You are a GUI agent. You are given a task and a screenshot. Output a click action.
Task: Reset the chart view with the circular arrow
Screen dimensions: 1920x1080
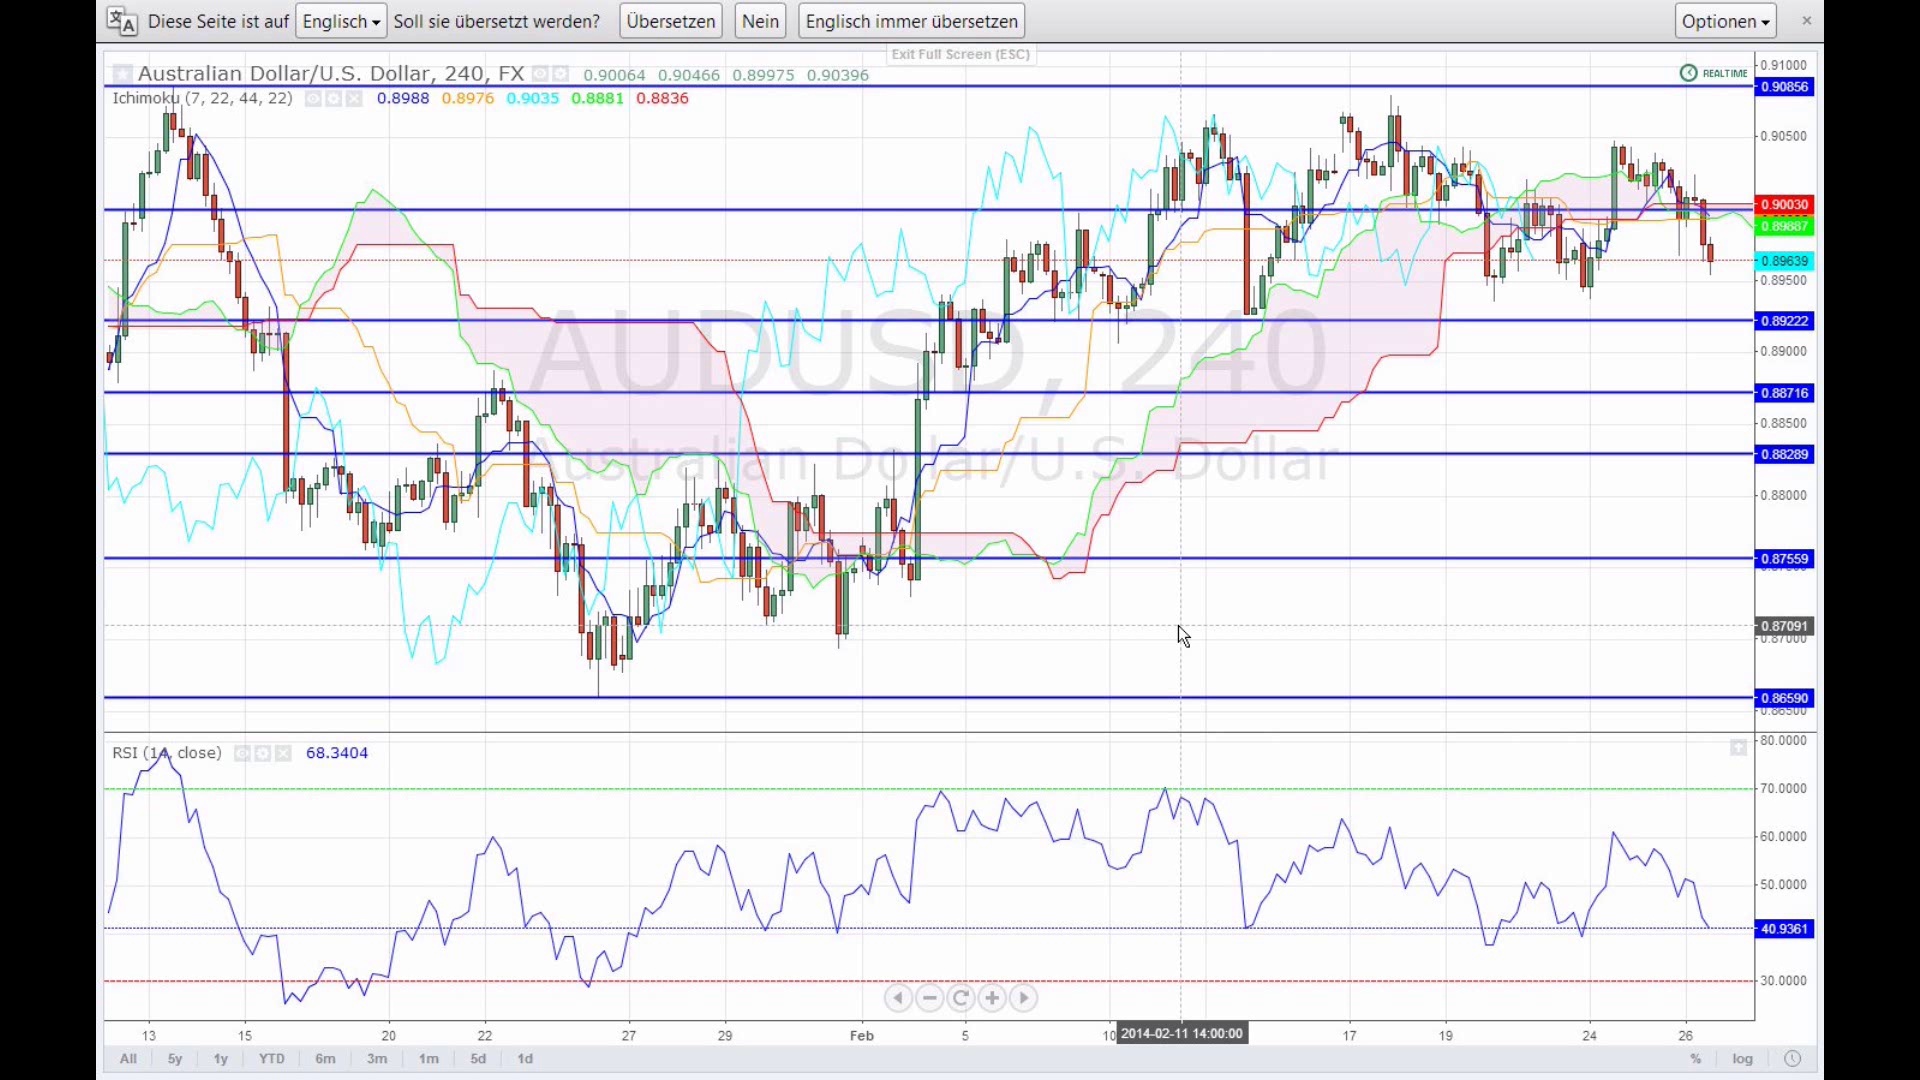pyautogui.click(x=961, y=998)
